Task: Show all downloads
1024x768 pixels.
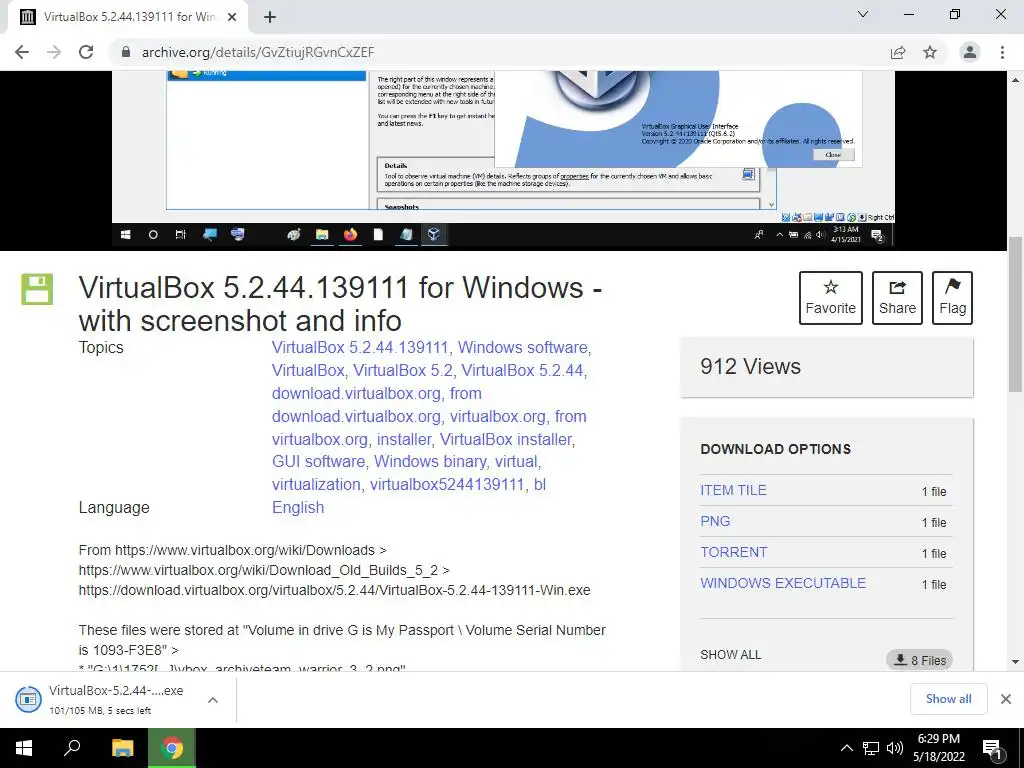Action: click(x=948, y=699)
